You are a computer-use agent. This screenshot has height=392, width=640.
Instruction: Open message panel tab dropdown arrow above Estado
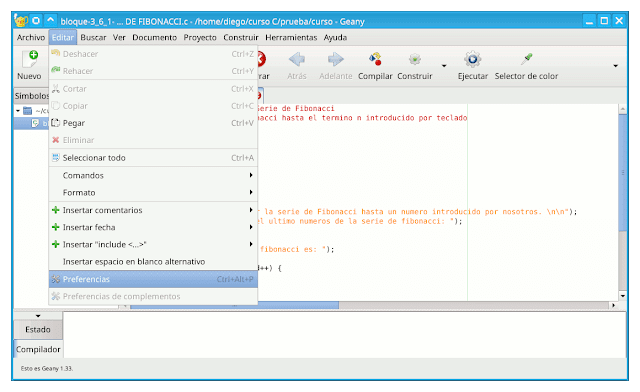pos(38,316)
